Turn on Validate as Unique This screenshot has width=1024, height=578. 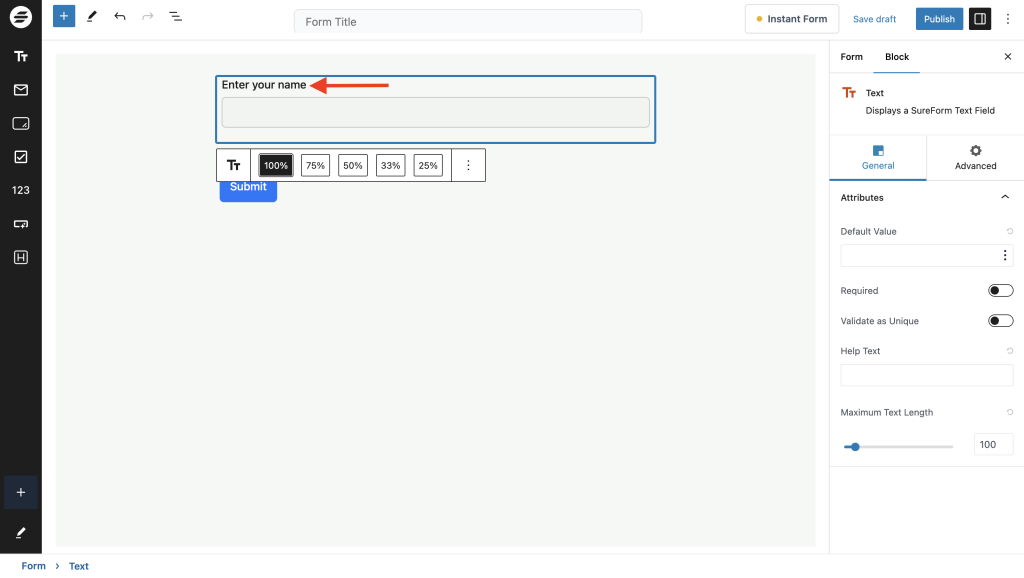(x=1000, y=320)
